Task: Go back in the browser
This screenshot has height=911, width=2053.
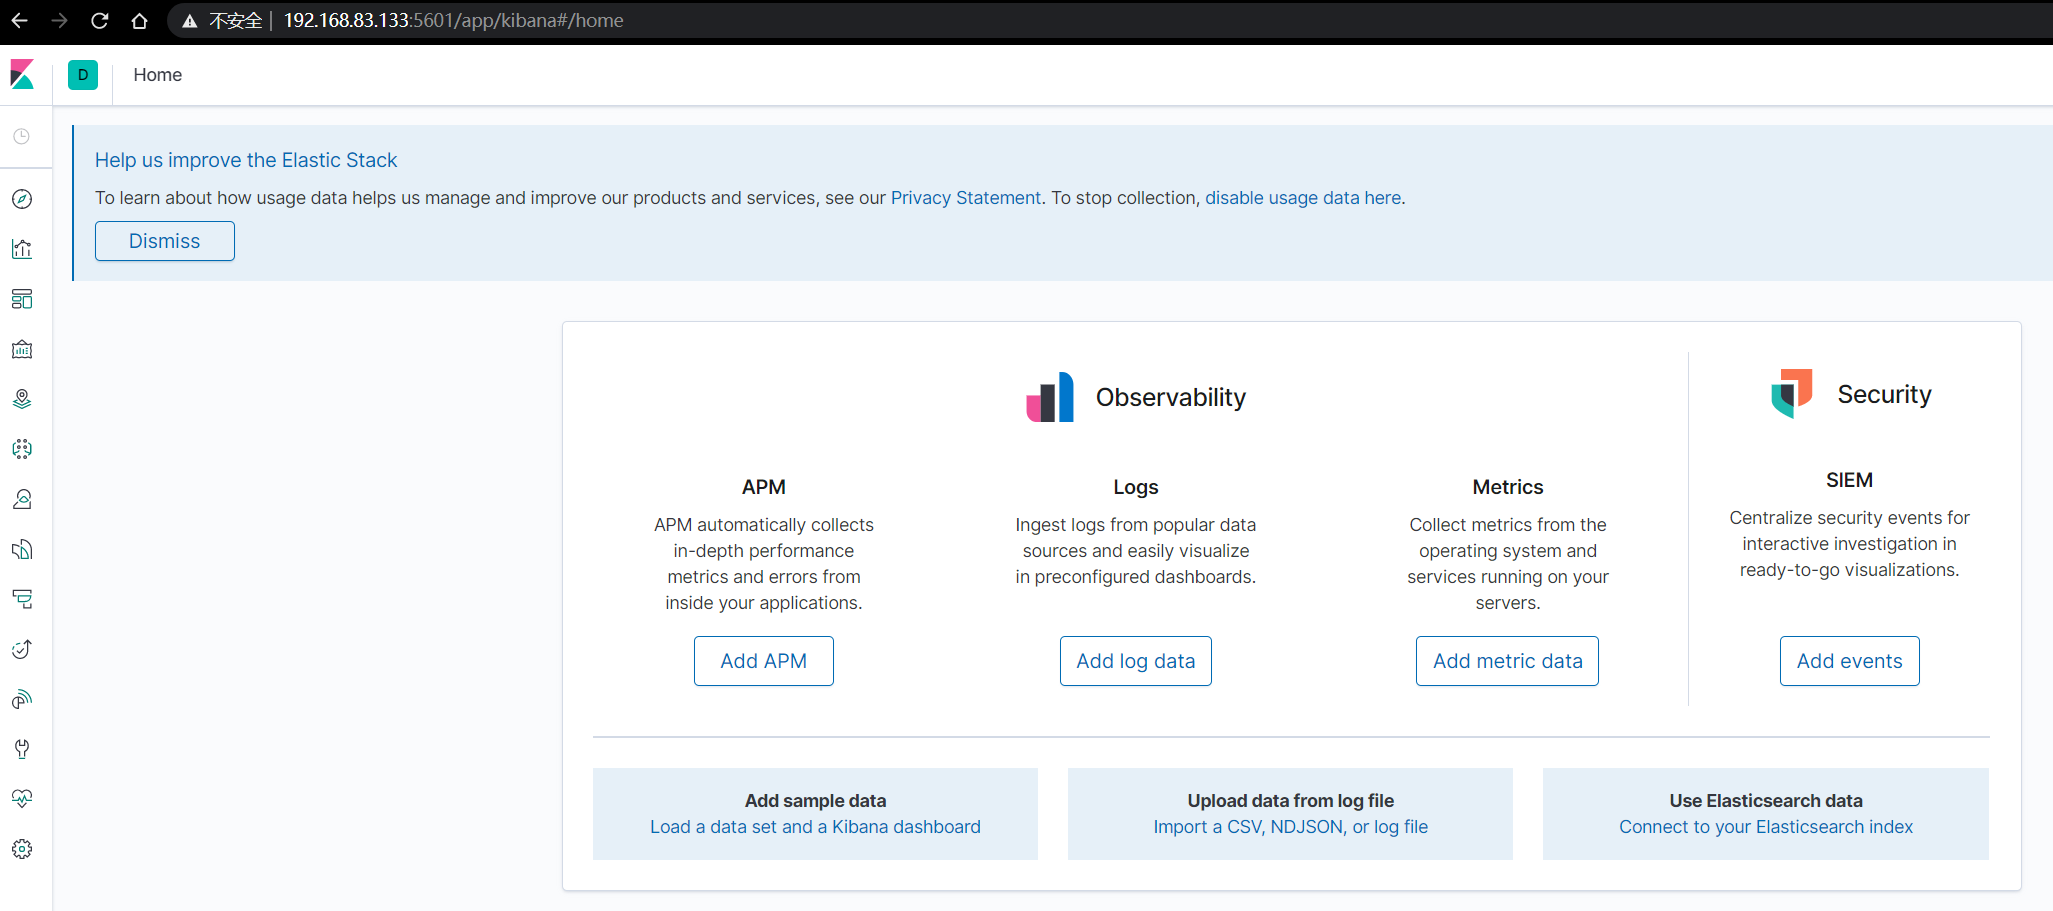Action: pyautogui.click(x=20, y=20)
